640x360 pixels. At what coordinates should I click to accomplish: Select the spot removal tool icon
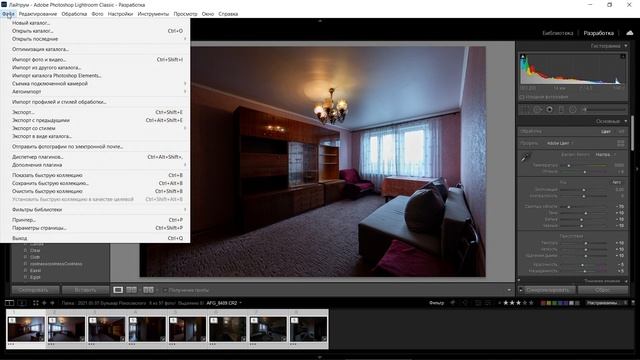coord(537,109)
